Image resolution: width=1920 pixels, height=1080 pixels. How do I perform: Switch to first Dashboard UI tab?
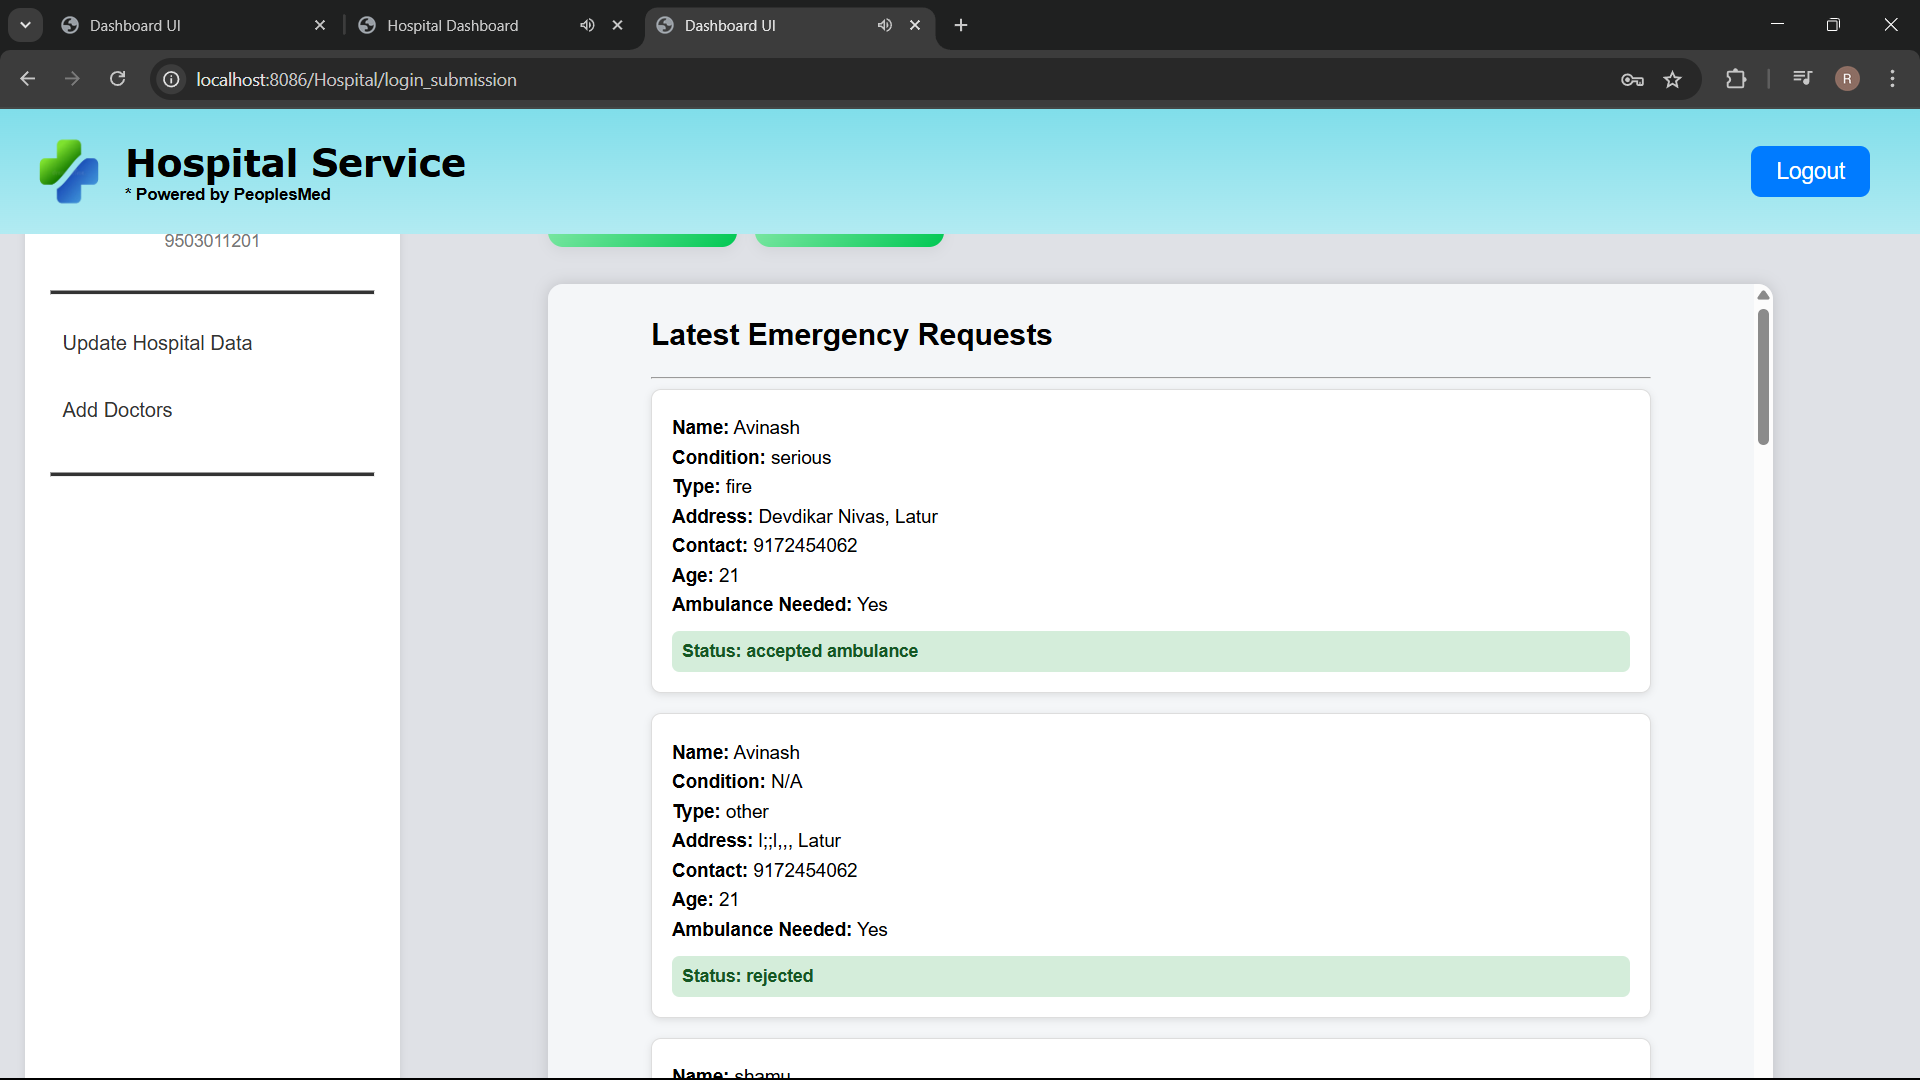tap(135, 25)
